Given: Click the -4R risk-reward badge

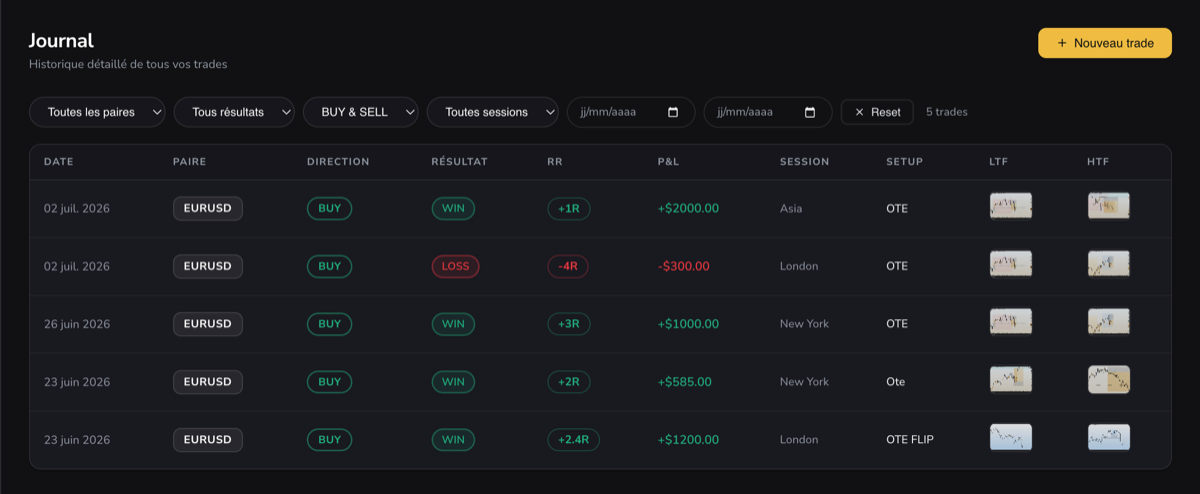Looking at the screenshot, I should point(568,266).
